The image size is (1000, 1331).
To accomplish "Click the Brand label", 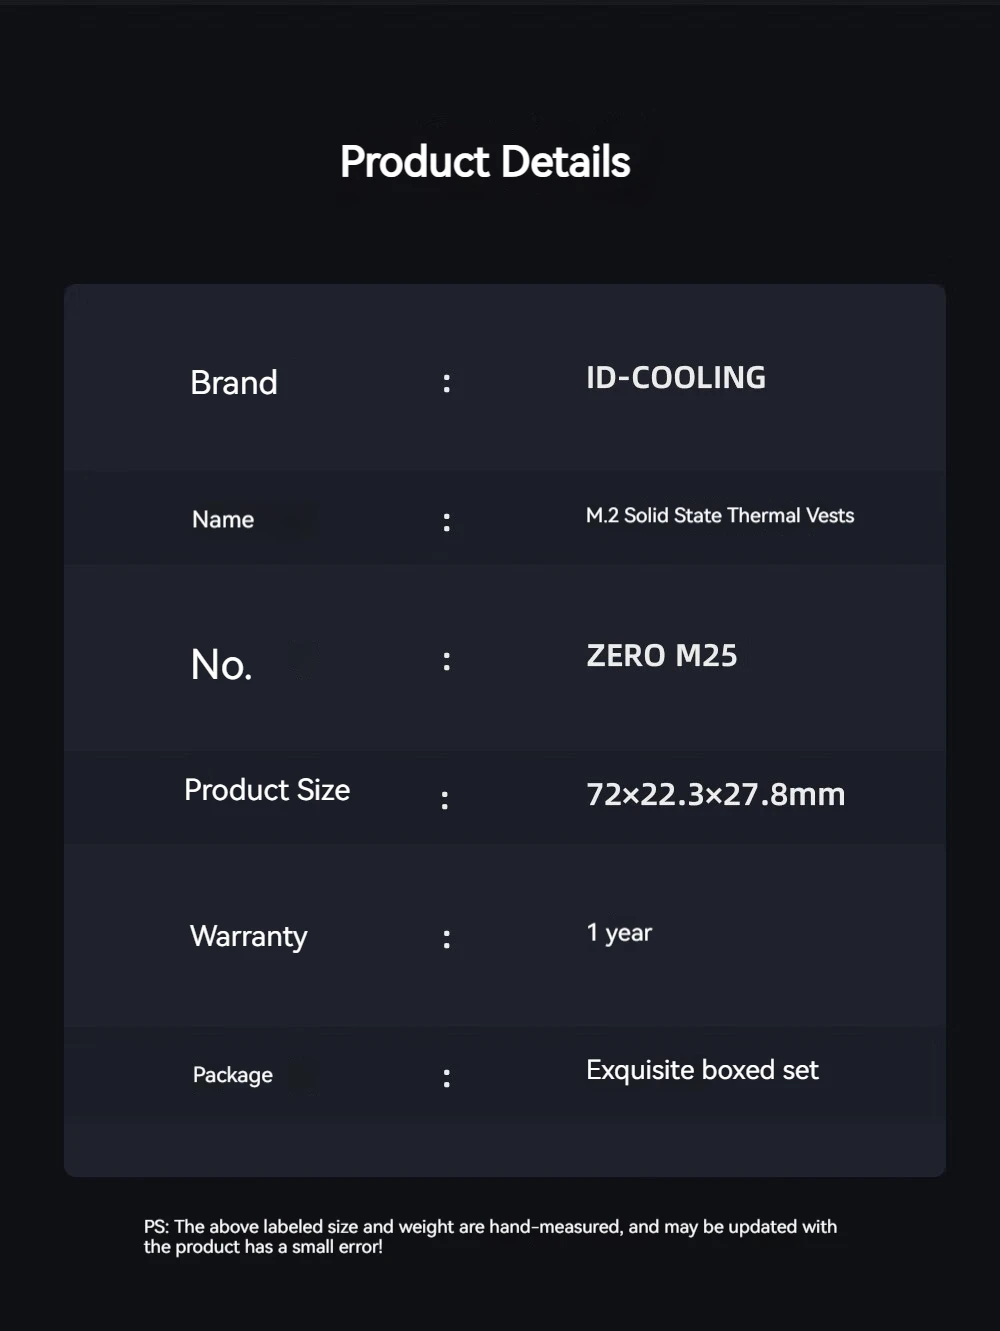I will click(x=233, y=383).
